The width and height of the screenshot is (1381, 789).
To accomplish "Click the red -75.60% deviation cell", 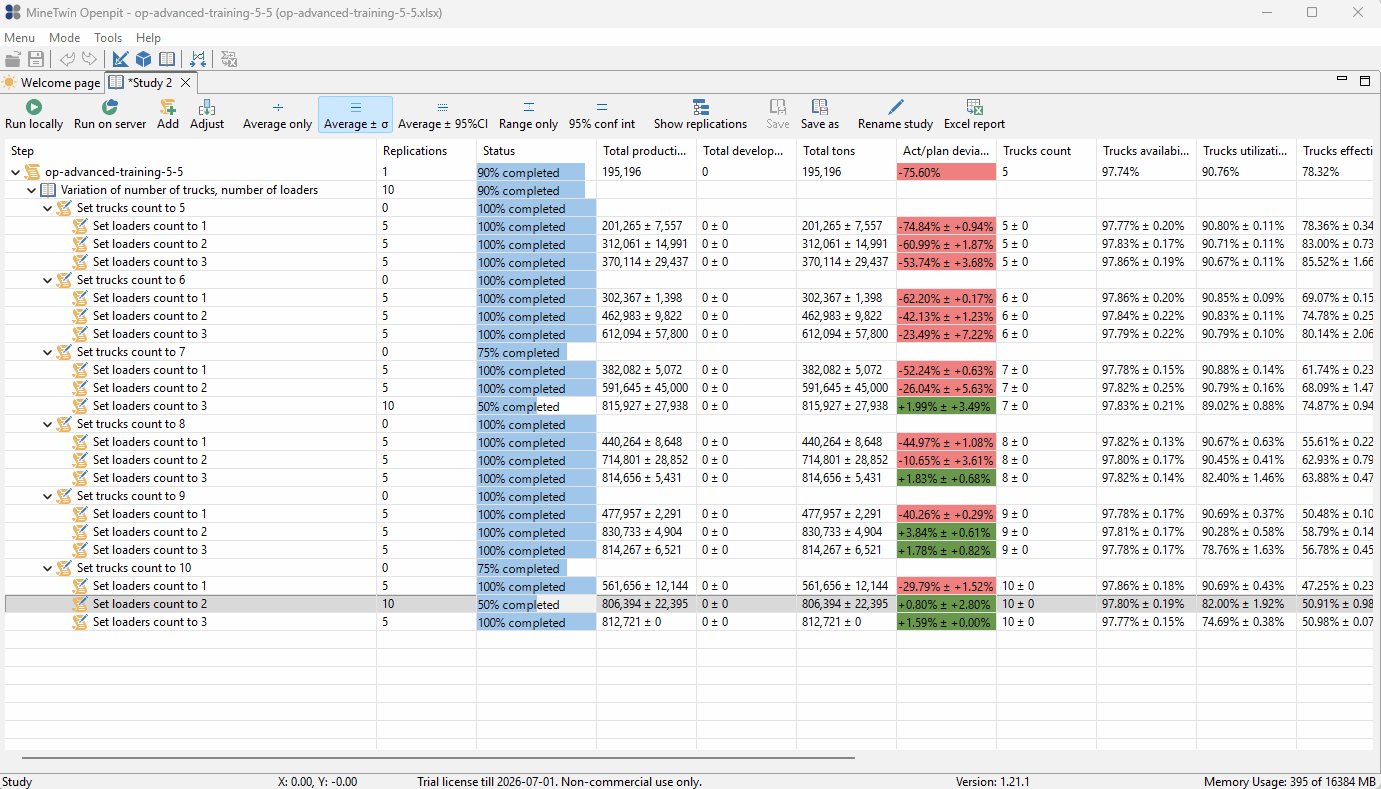I will (x=946, y=172).
